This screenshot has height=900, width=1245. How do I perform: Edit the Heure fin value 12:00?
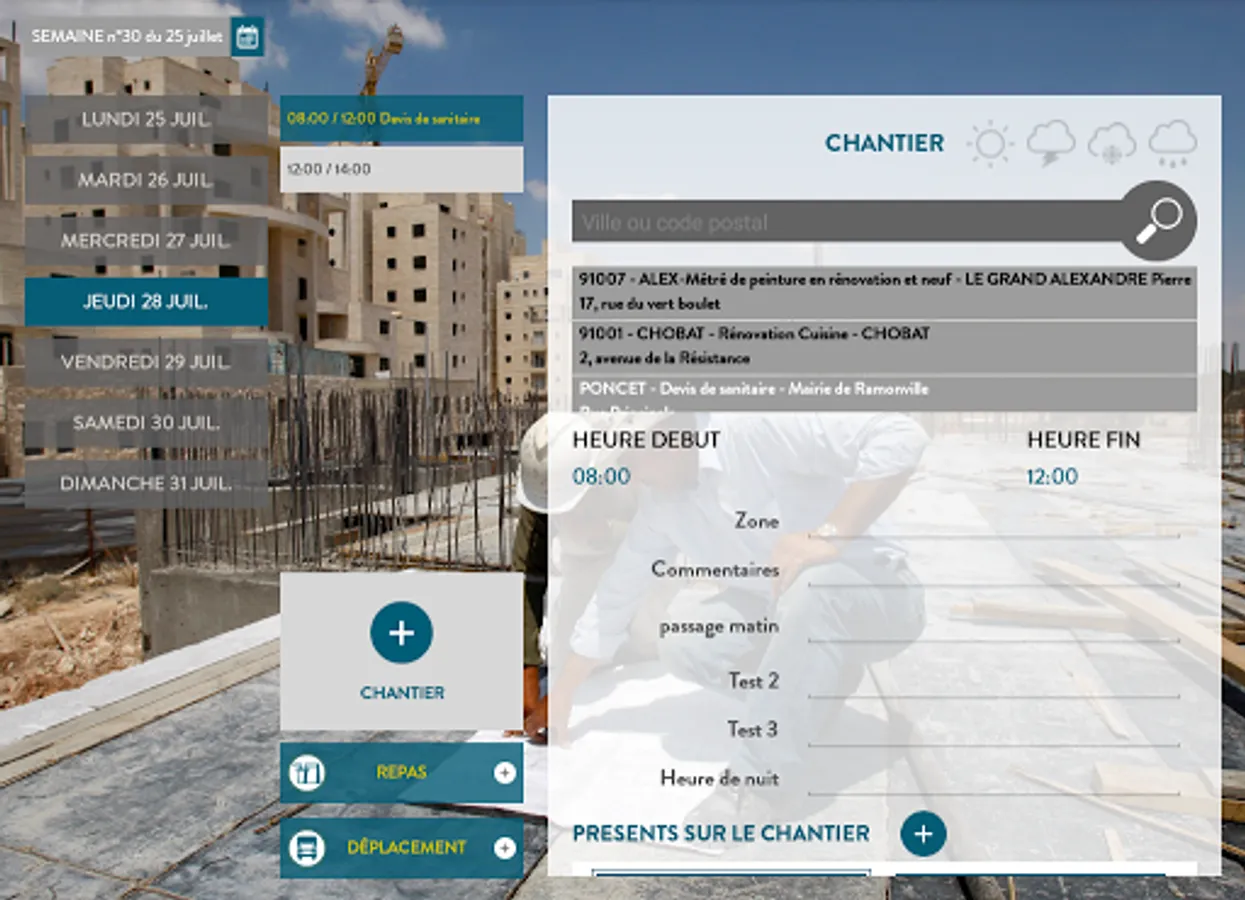click(1052, 477)
